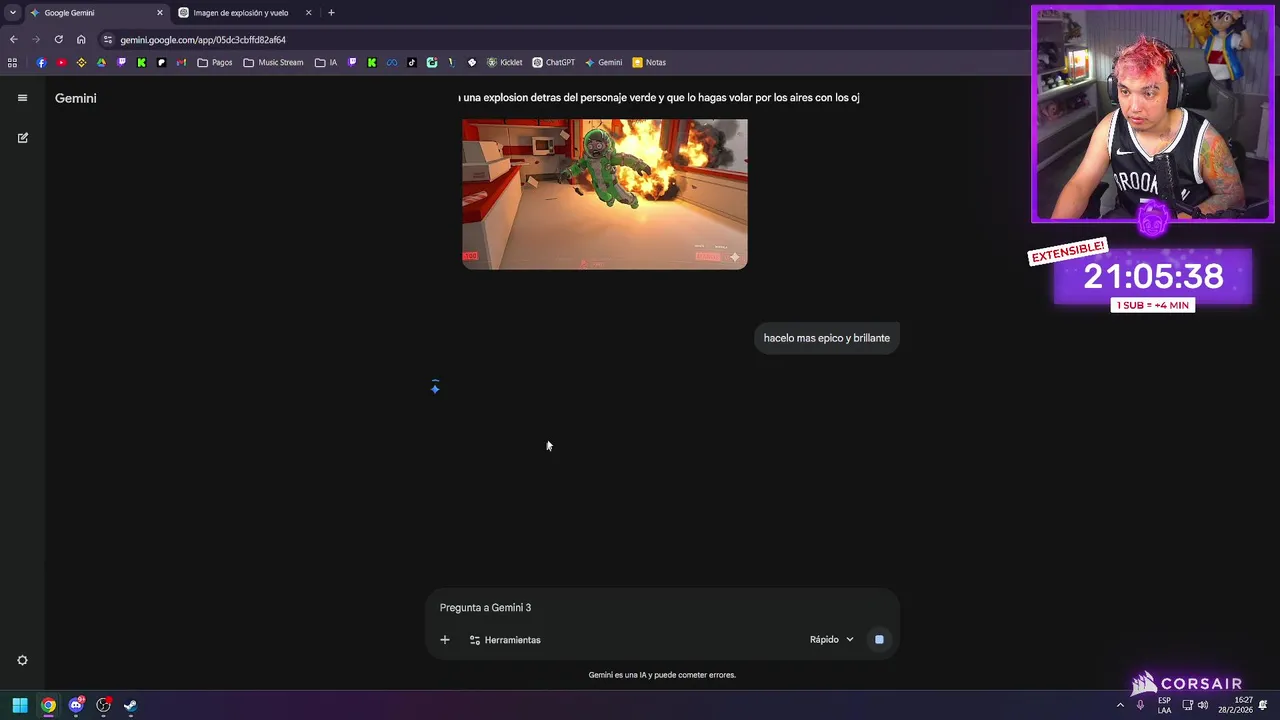
Task: Open the clock showing 16:27
Action: click(1236, 705)
